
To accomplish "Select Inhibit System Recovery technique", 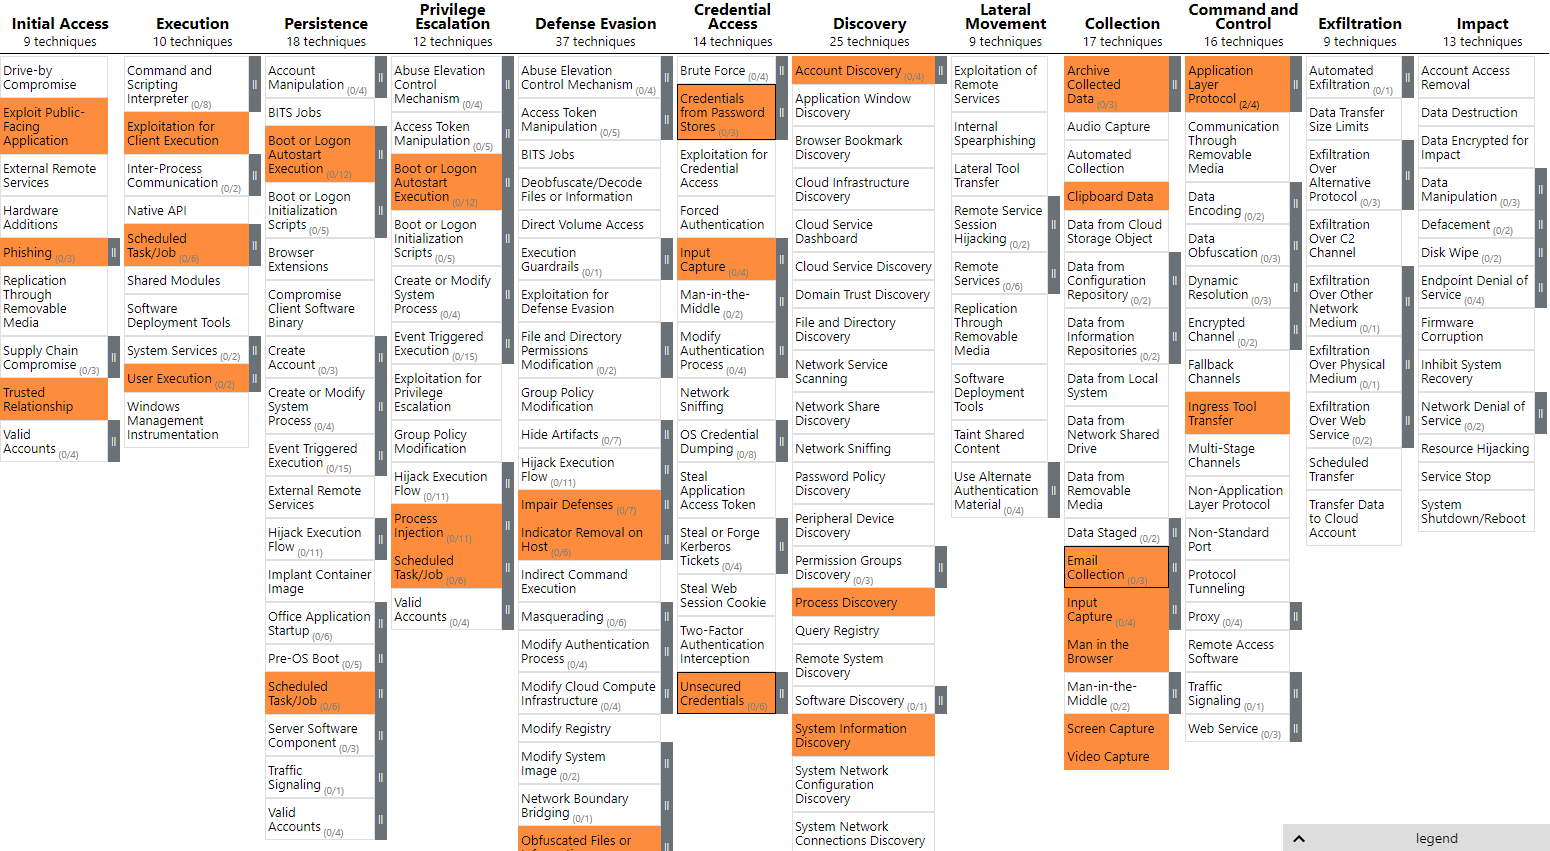I will pyautogui.click(x=1476, y=371).
